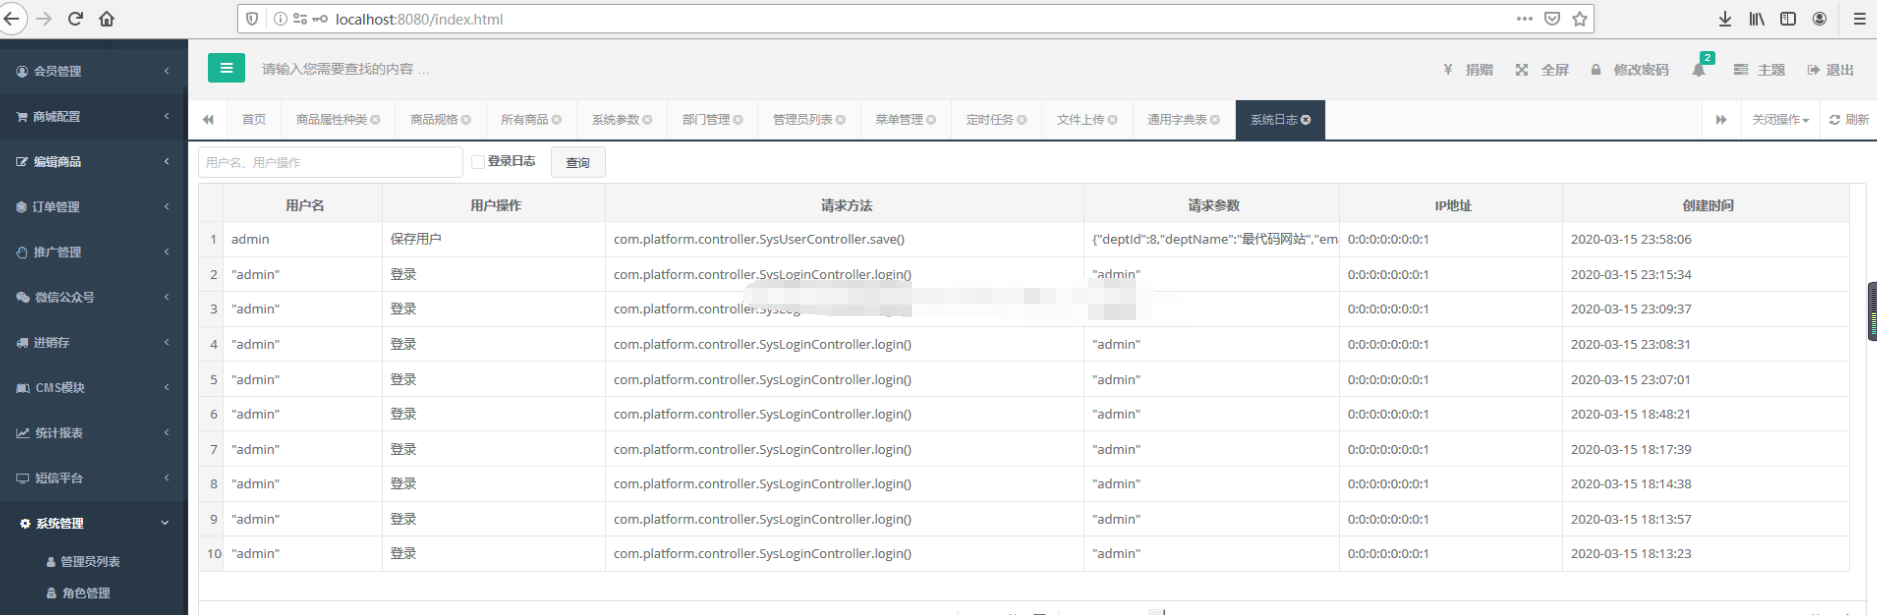Switch to the 菜单管理 tab
The image size is (1877, 615).
click(x=905, y=120)
